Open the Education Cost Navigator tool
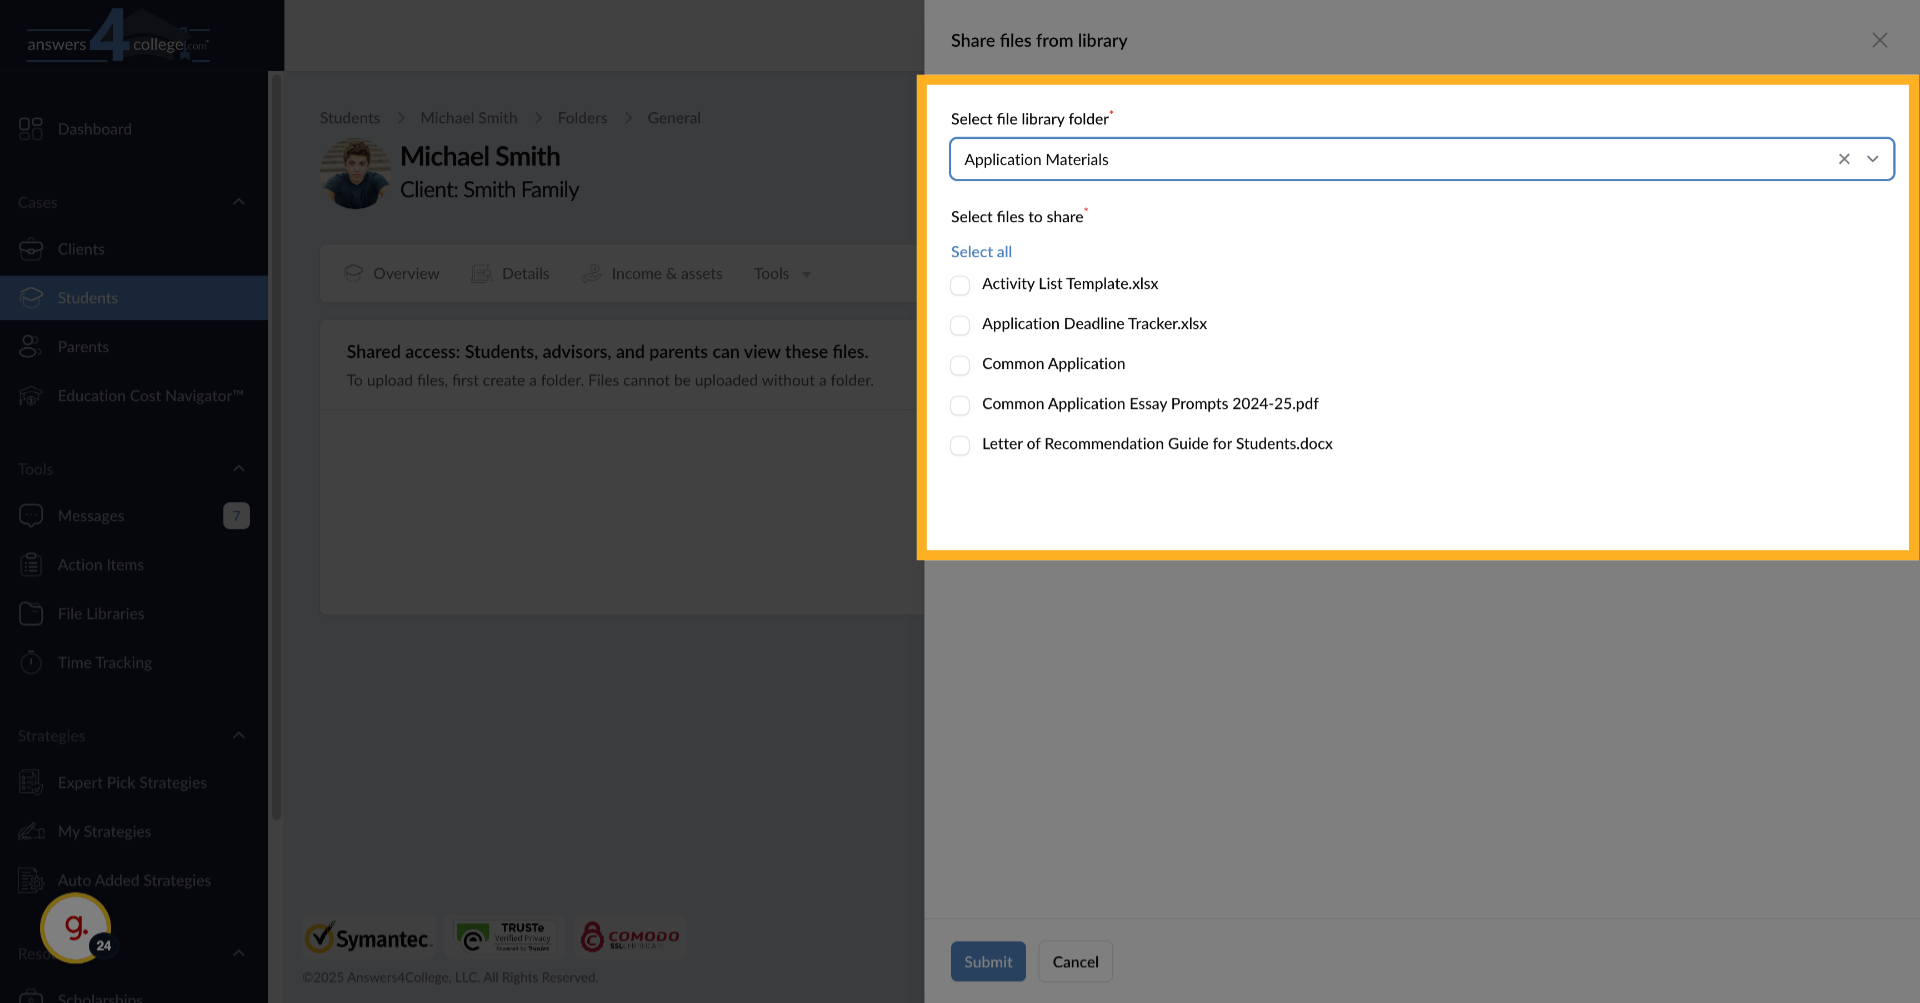The height and width of the screenshot is (1003, 1920). pos(150,395)
